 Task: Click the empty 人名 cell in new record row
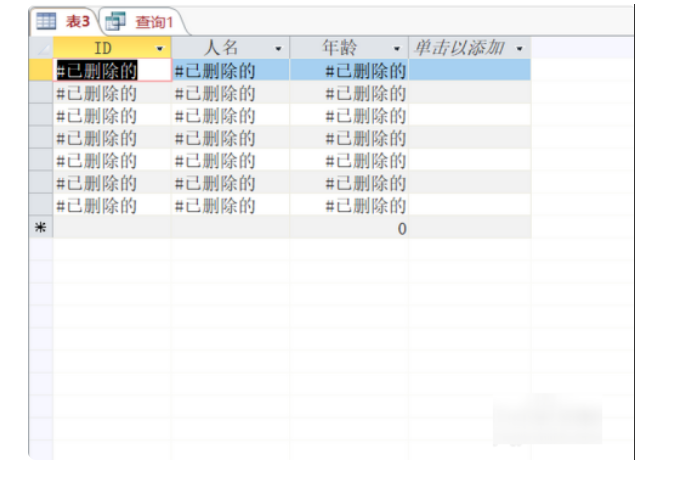click(x=231, y=227)
